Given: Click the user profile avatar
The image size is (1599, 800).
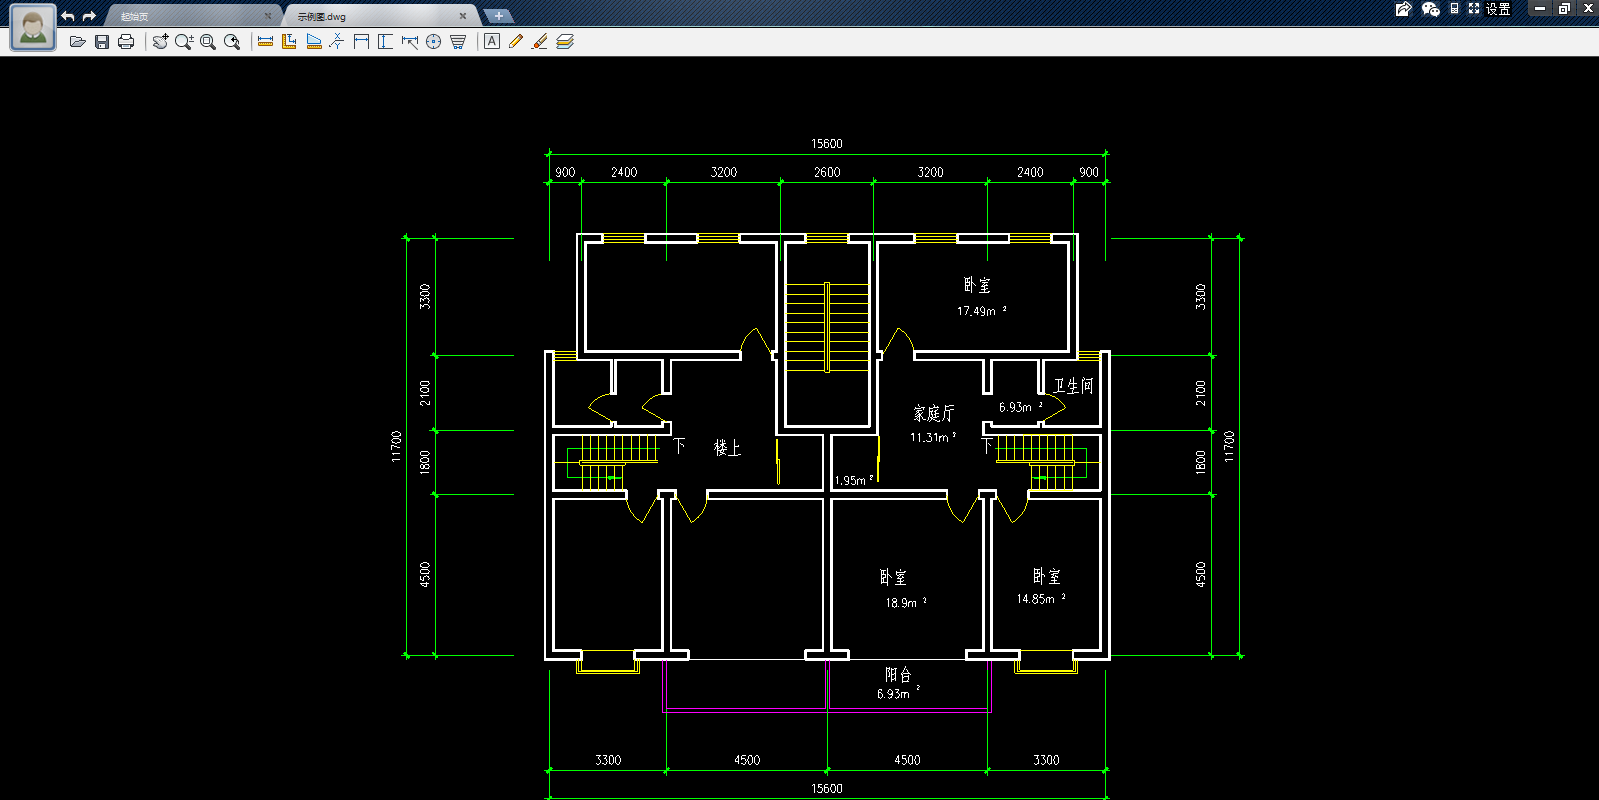Looking at the screenshot, I should [33, 27].
